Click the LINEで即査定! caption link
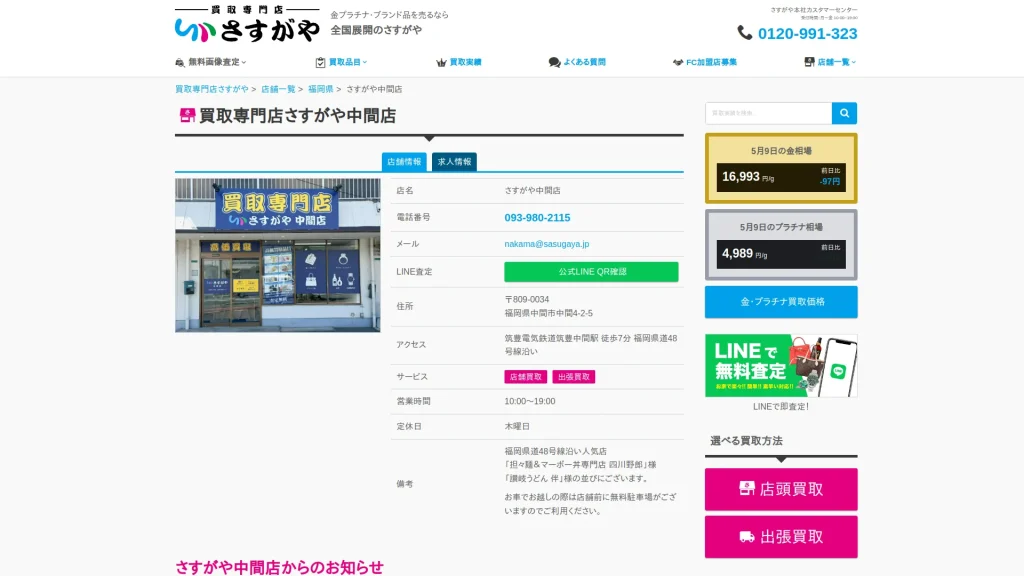Viewport: 1024px width, 576px height. [781, 406]
